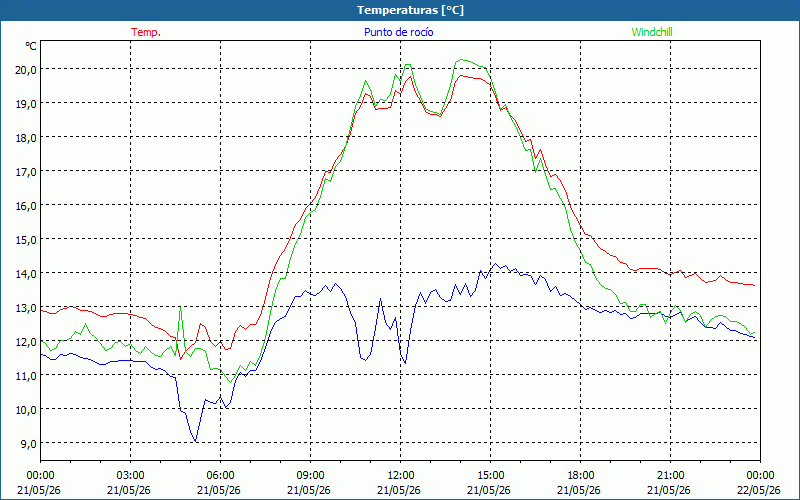Select the blue 'Punto de rocío' legend label
The height and width of the screenshot is (500, 800).
[x=398, y=32]
